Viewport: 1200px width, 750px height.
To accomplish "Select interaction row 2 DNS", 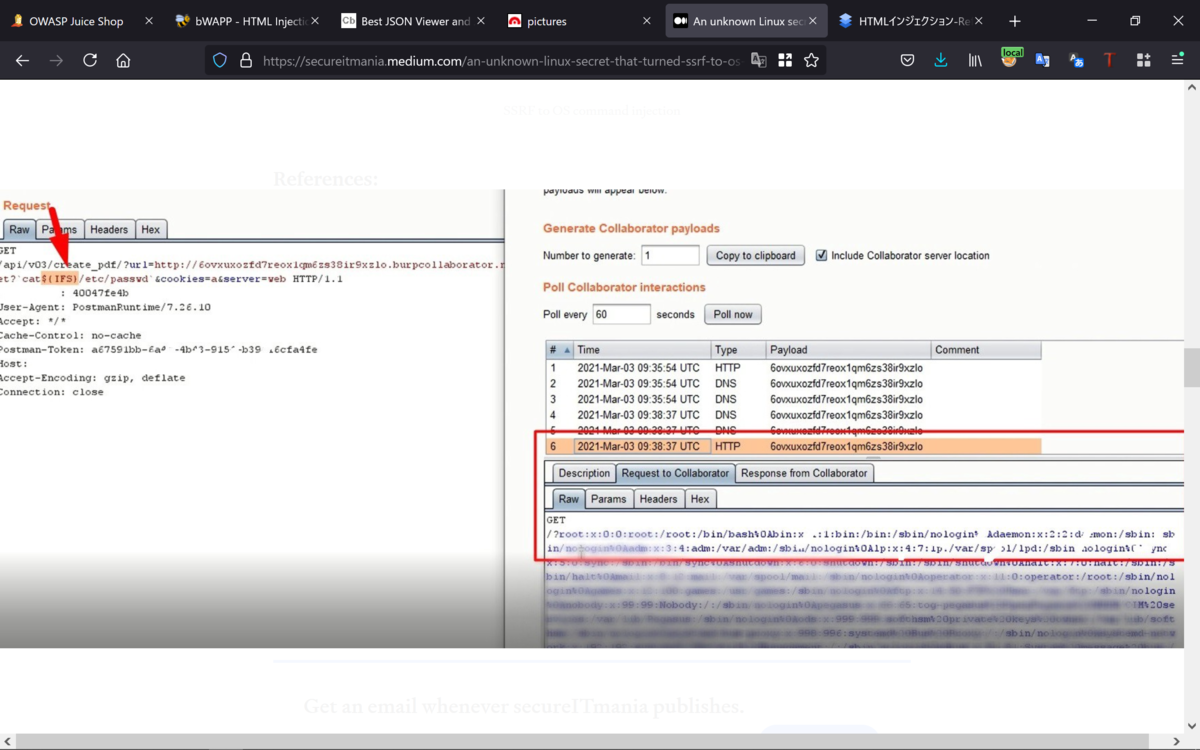I will [793, 383].
